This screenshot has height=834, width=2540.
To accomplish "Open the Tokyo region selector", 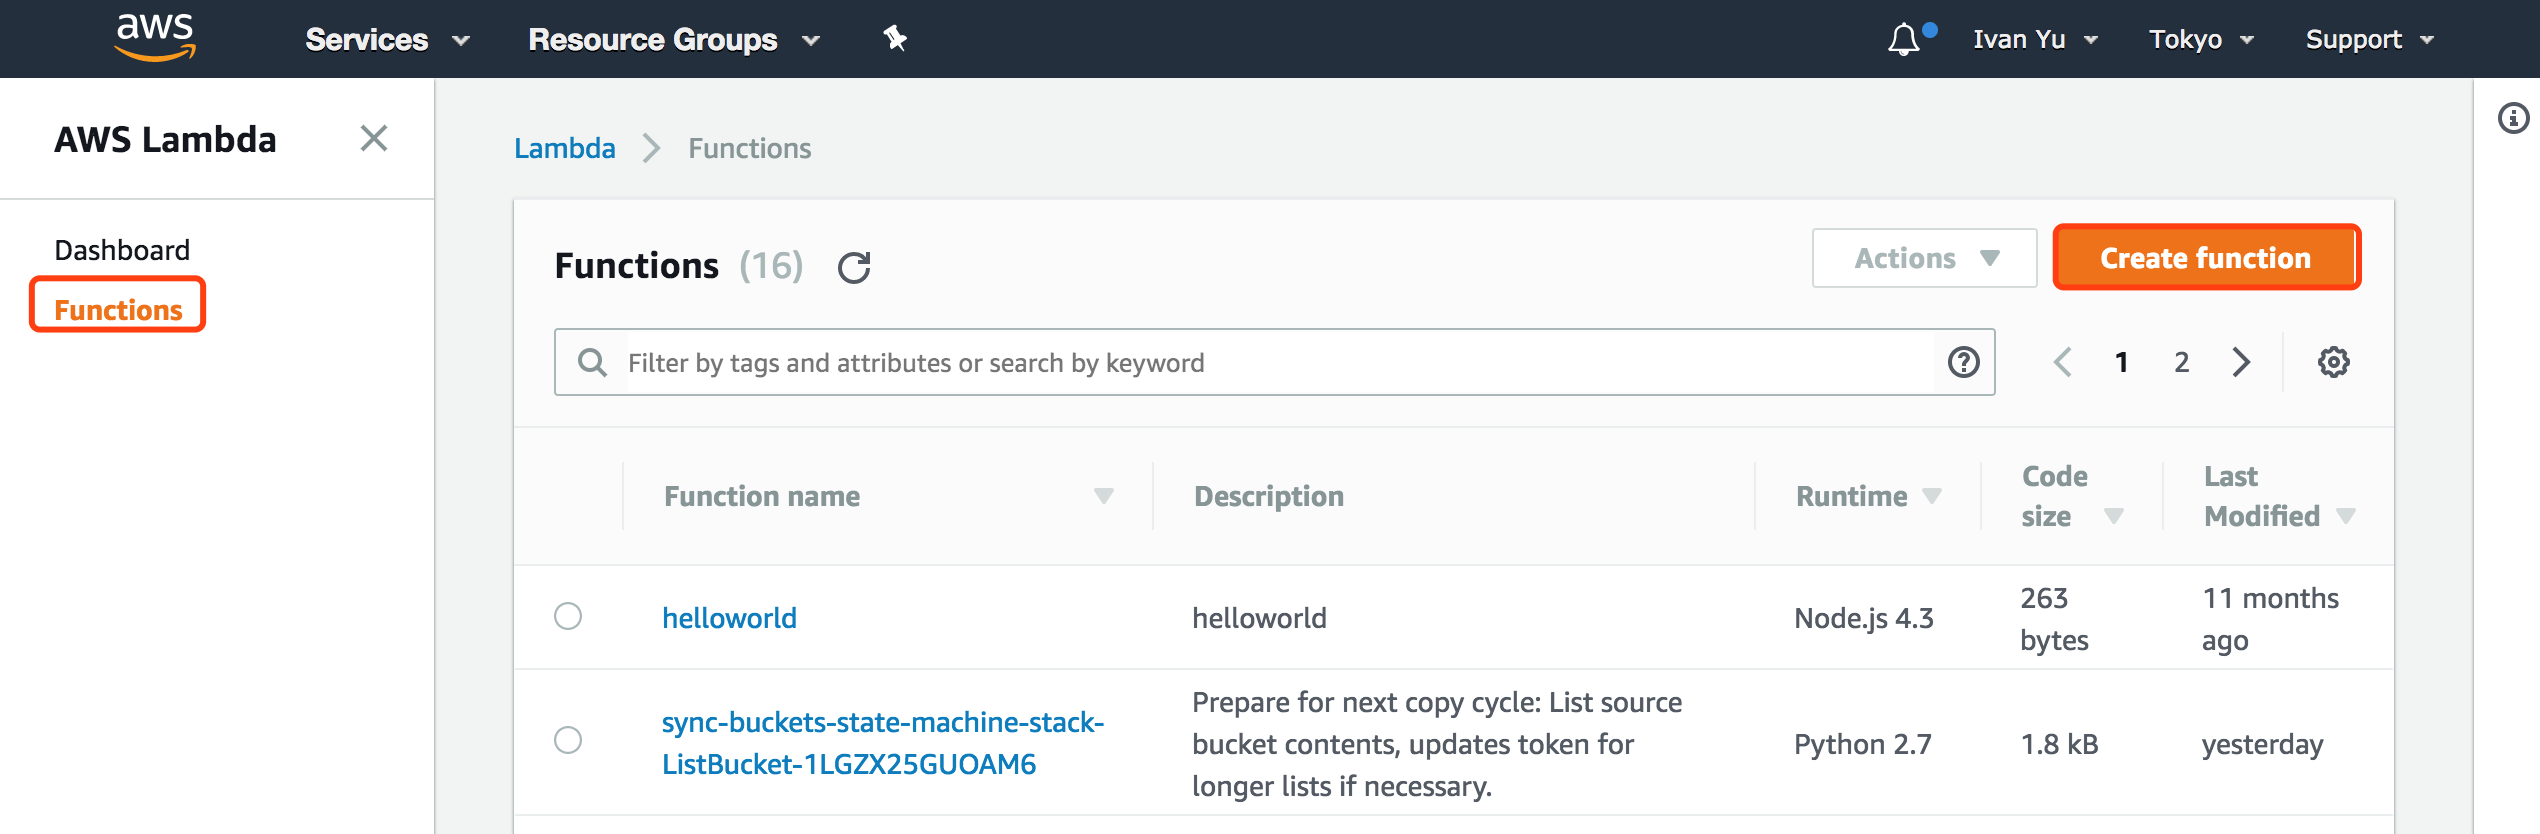I will [2201, 40].
